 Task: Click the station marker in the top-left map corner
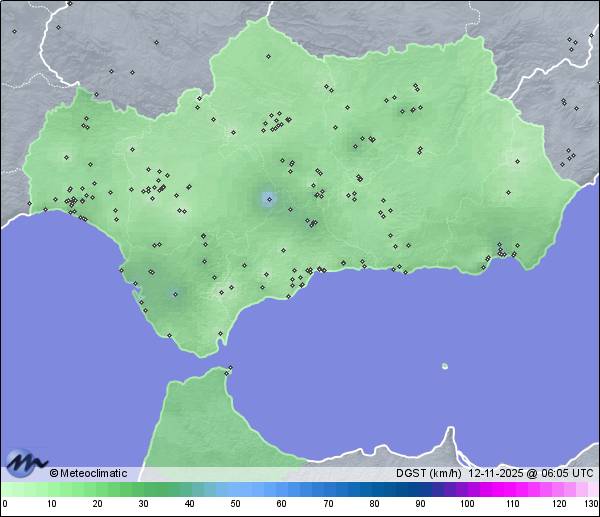click(x=14, y=31)
